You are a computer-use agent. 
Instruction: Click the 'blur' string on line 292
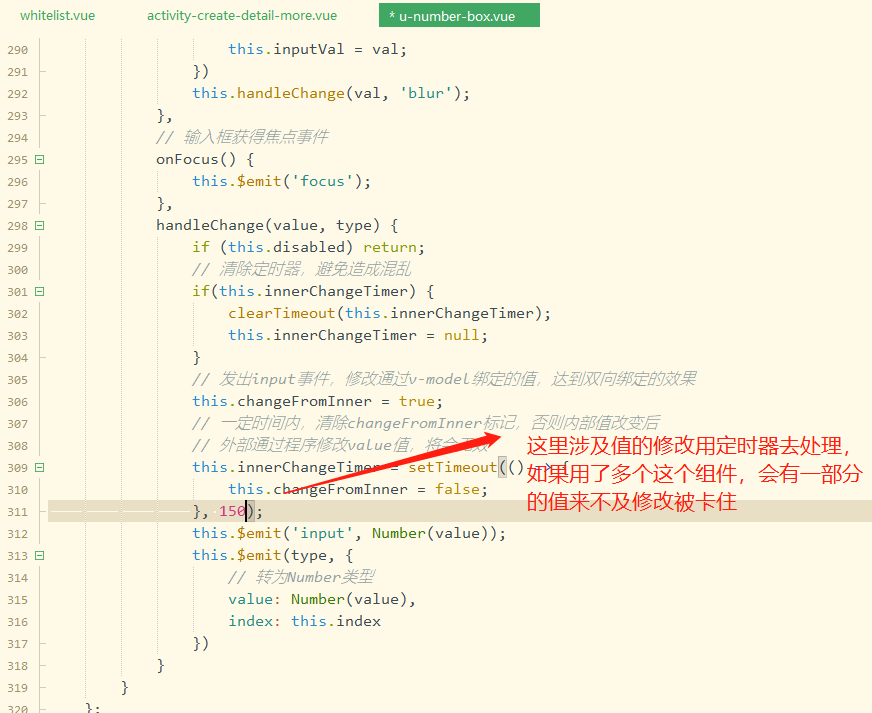coord(426,93)
